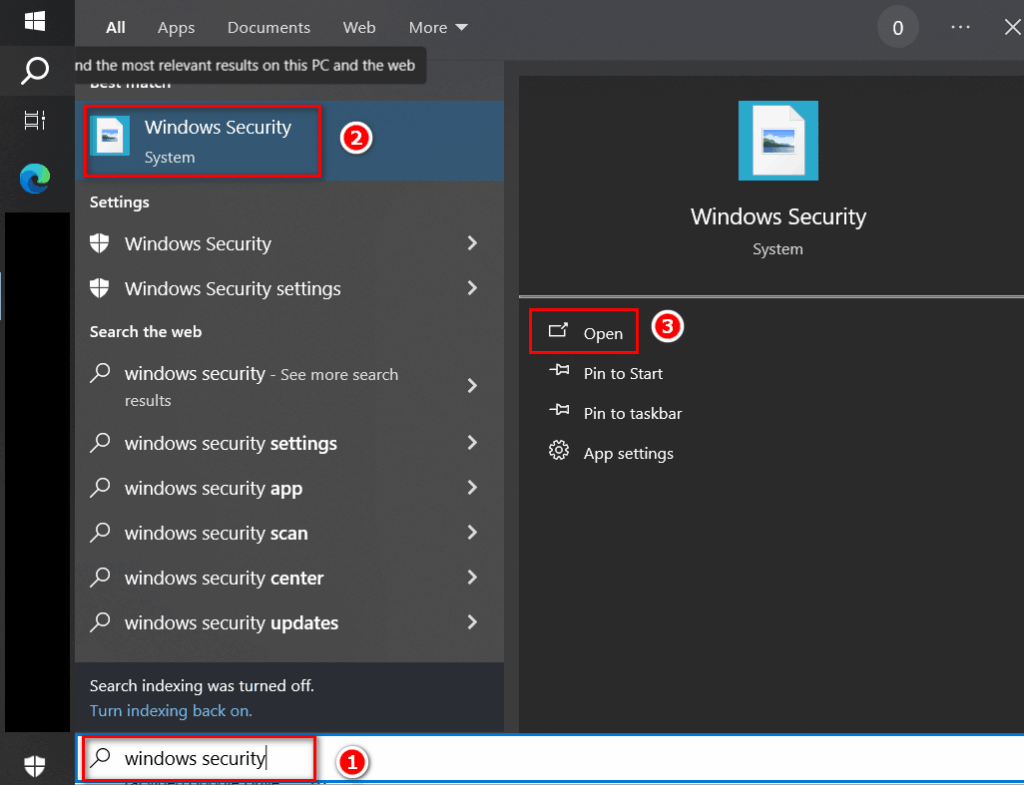Viewport: 1024px width, 785px height.
Task: Expand the 'Windows Security settings' entry chevron
Action: point(472,288)
